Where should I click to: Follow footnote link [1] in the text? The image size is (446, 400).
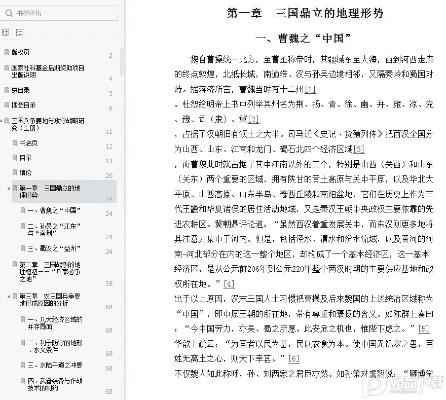pyautogui.click(x=310, y=89)
